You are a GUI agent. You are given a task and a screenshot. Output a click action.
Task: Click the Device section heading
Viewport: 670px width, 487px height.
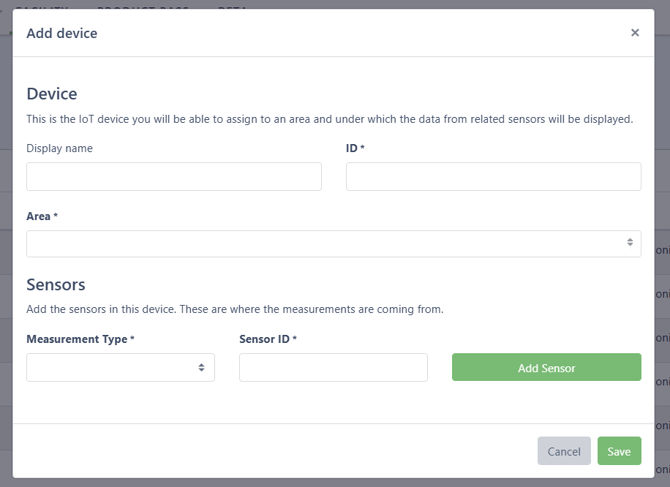point(52,94)
